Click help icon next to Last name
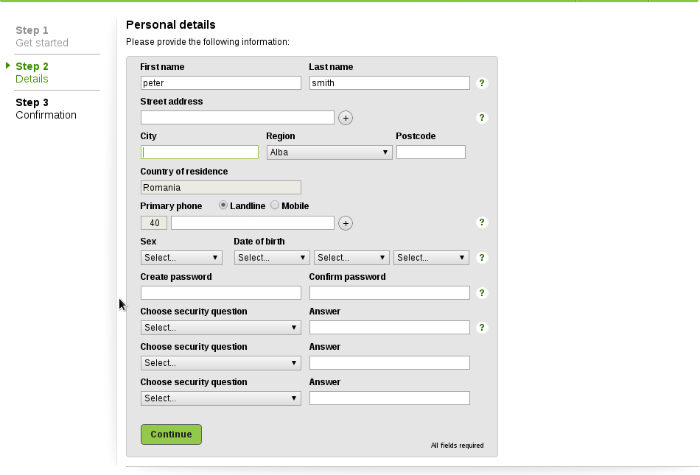 482,83
